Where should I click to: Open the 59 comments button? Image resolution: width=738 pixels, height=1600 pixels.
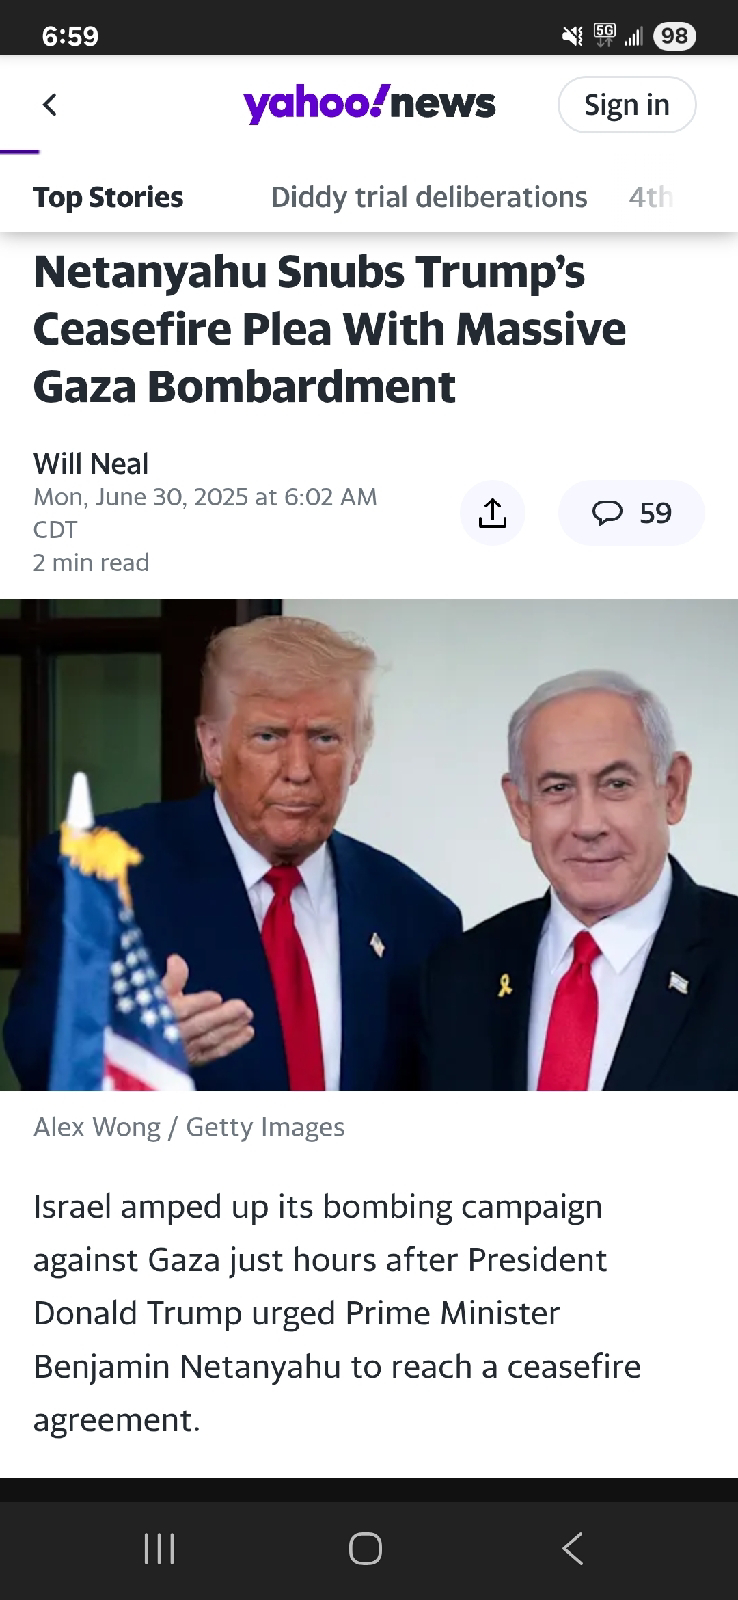click(x=631, y=513)
